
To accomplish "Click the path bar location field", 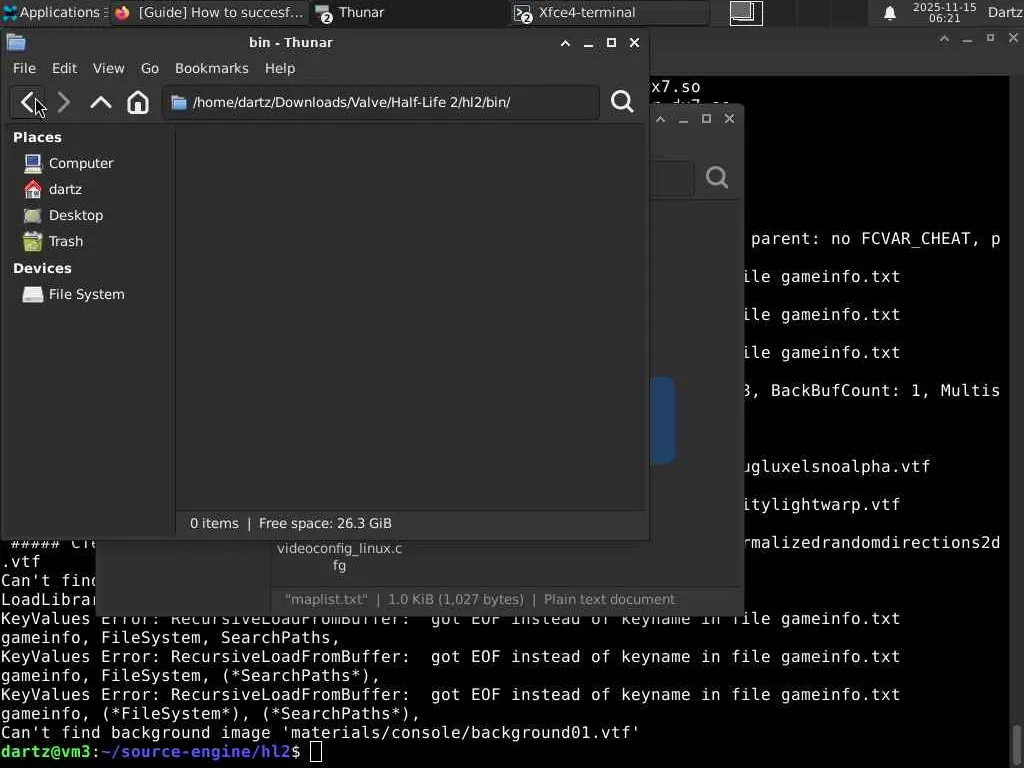I will click(380, 103).
